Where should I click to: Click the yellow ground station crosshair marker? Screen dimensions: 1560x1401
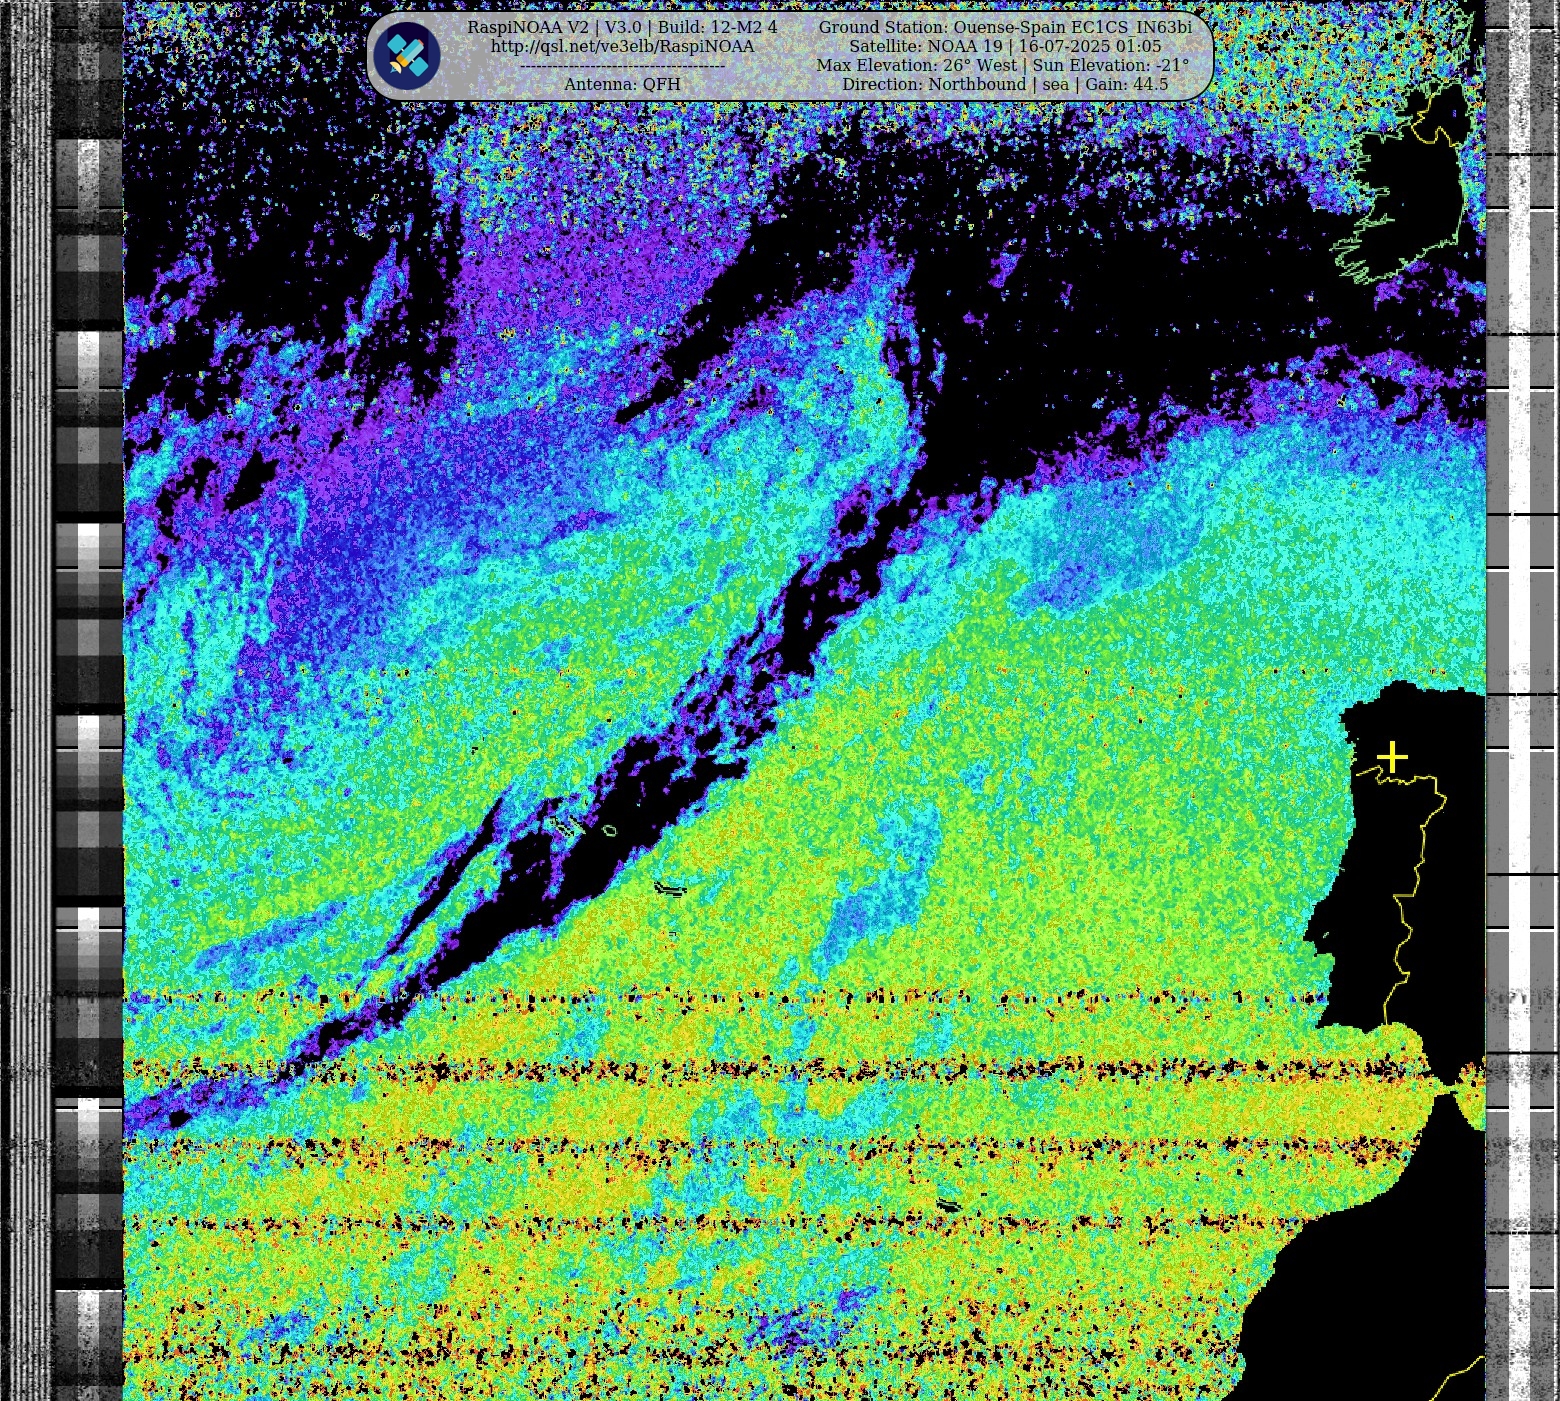click(x=1392, y=757)
